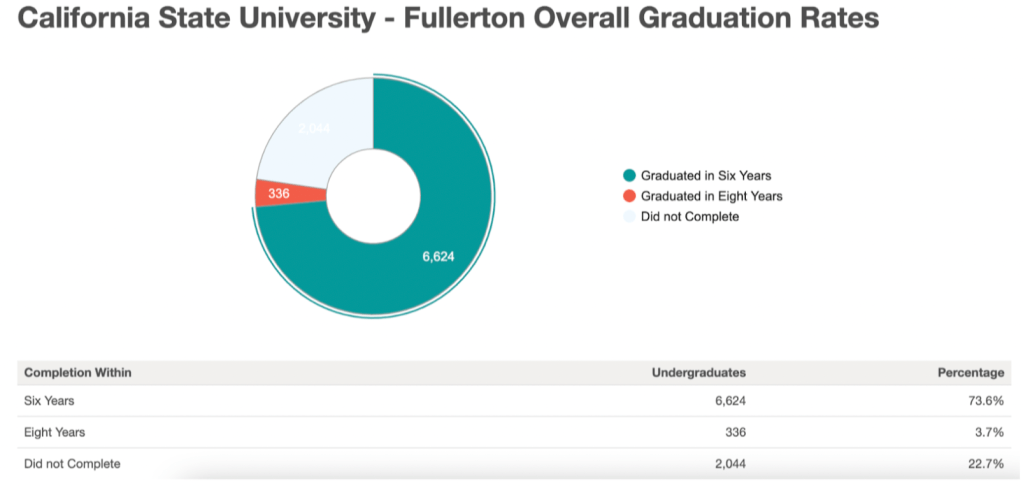Click the red Graduated in Eight Years legend dot
The image size is (1023, 486).
click(x=628, y=196)
